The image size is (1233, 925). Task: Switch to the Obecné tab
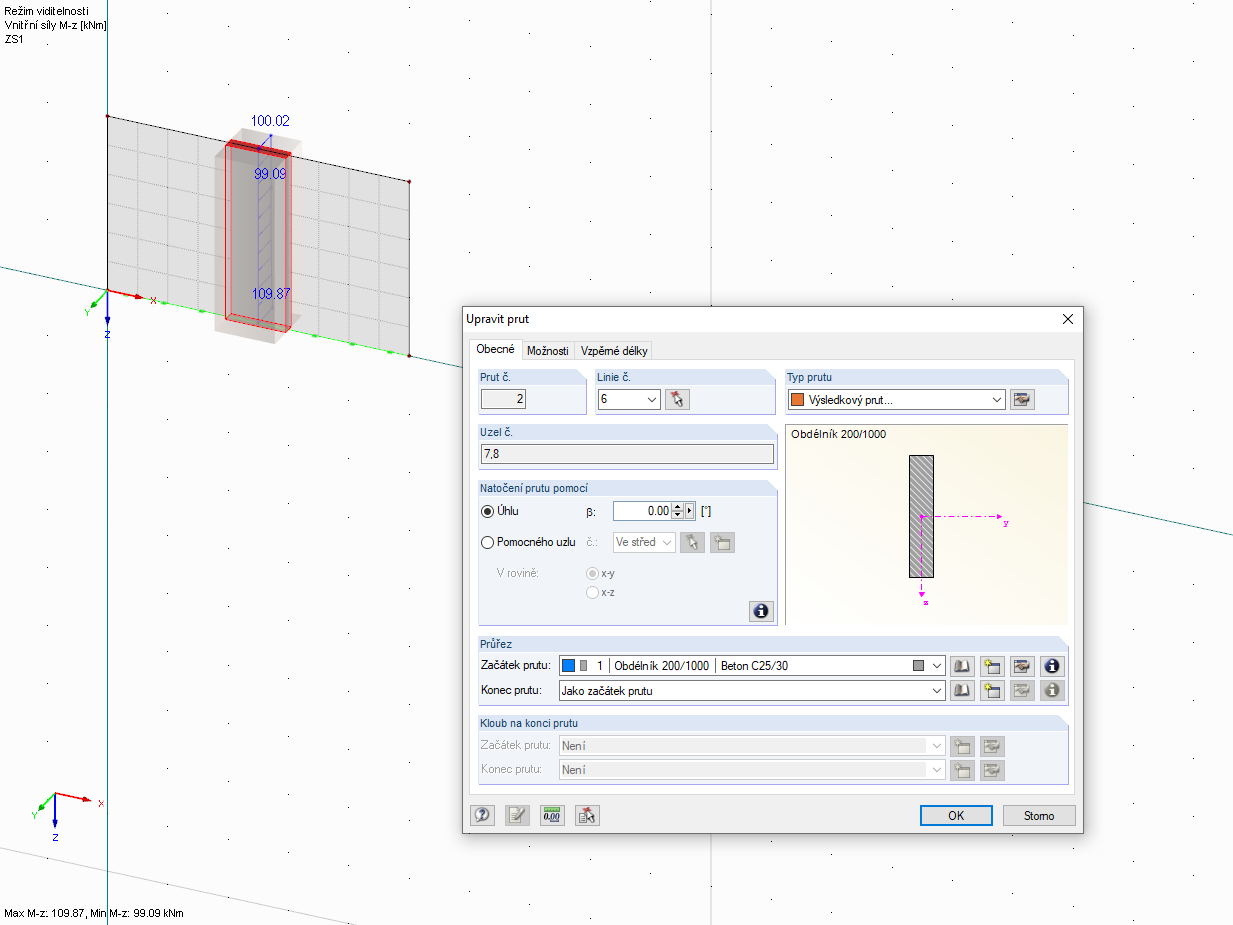click(496, 350)
